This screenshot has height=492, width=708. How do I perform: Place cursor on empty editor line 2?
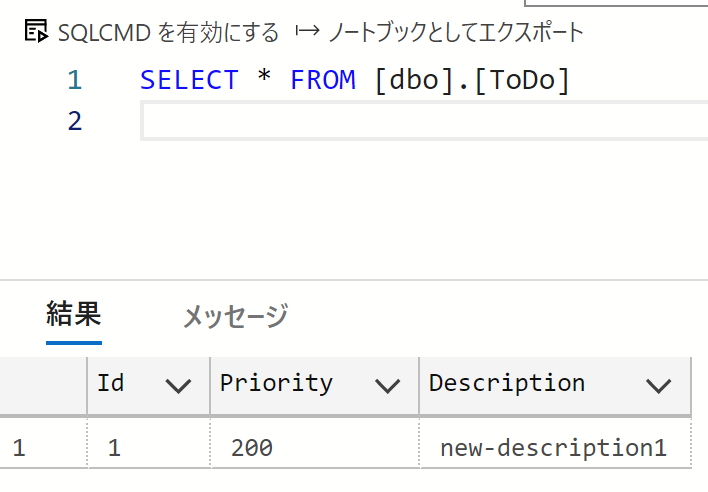click(x=424, y=121)
